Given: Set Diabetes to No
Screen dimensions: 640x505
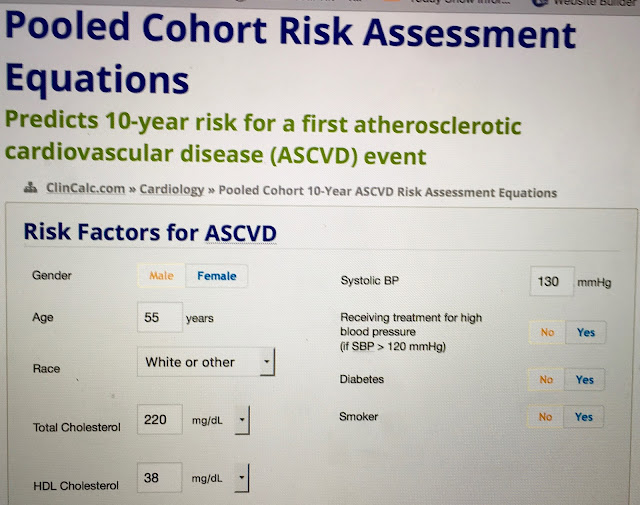Looking at the screenshot, I should [x=546, y=380].
